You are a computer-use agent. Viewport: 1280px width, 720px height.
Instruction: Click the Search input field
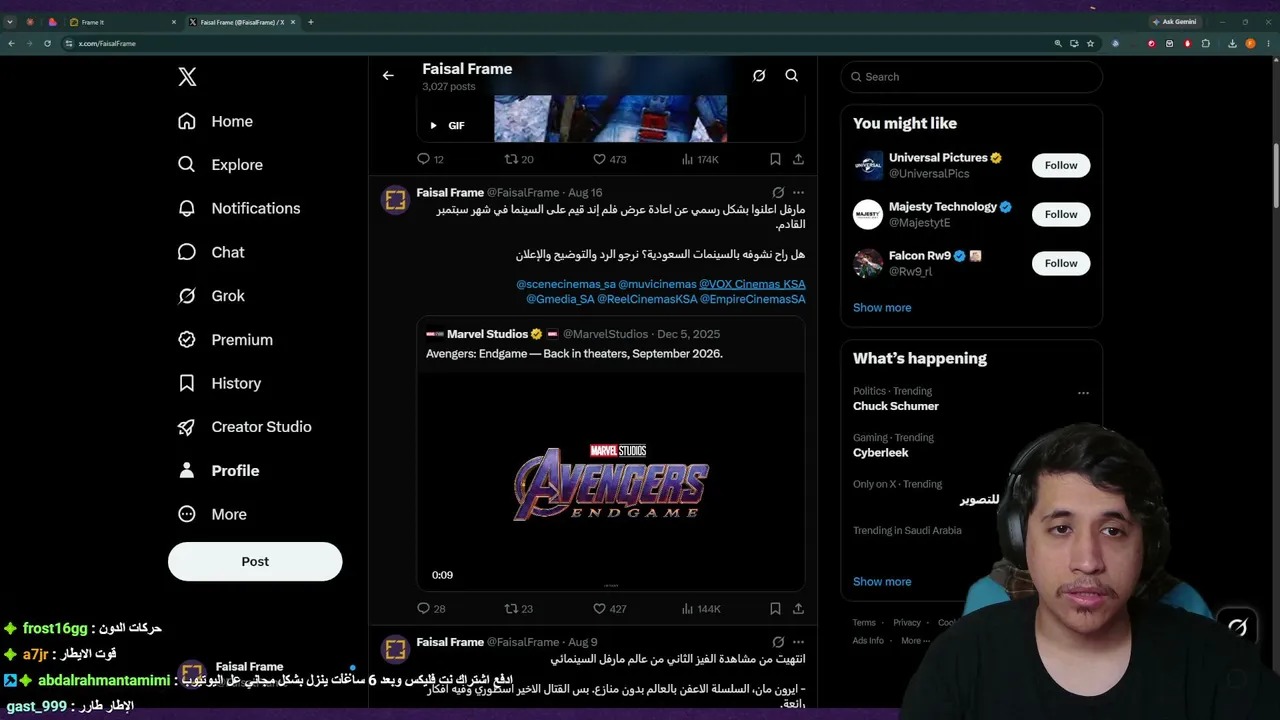point(971,77)
